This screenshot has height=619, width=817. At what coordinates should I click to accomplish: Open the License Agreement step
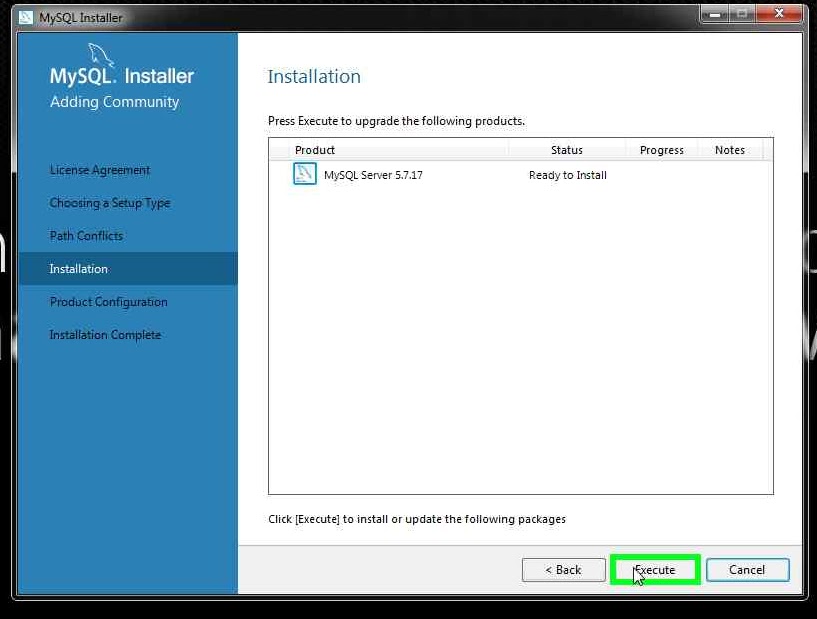pos(100,170)
